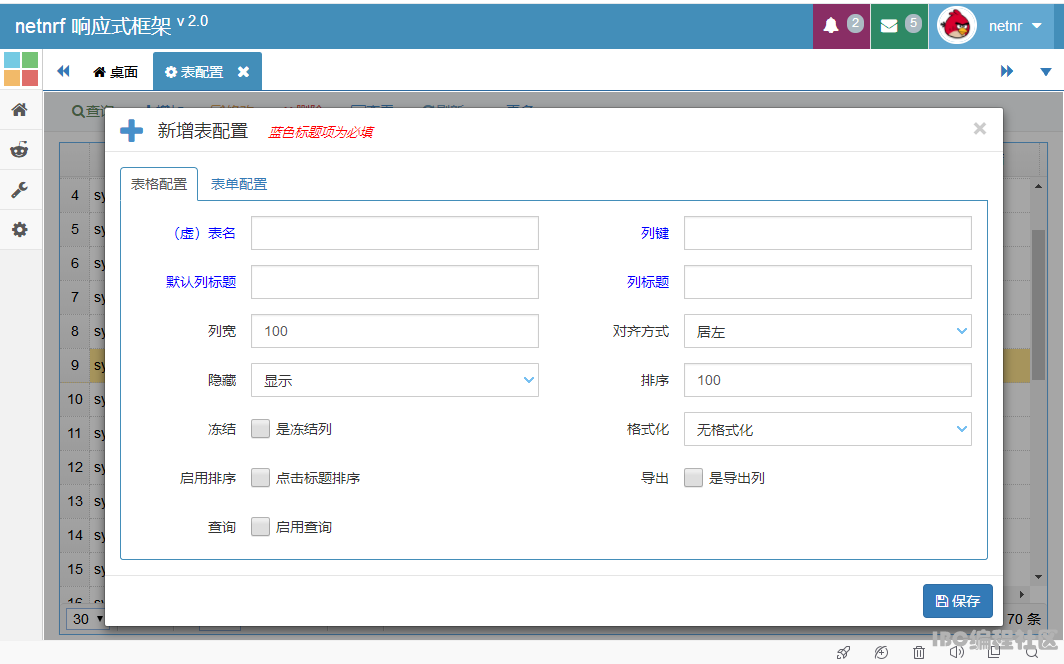This screenshot has width=1064, height=664.
Task: Open the page size dropdown showing 30
Action: (x=88, y=619)
